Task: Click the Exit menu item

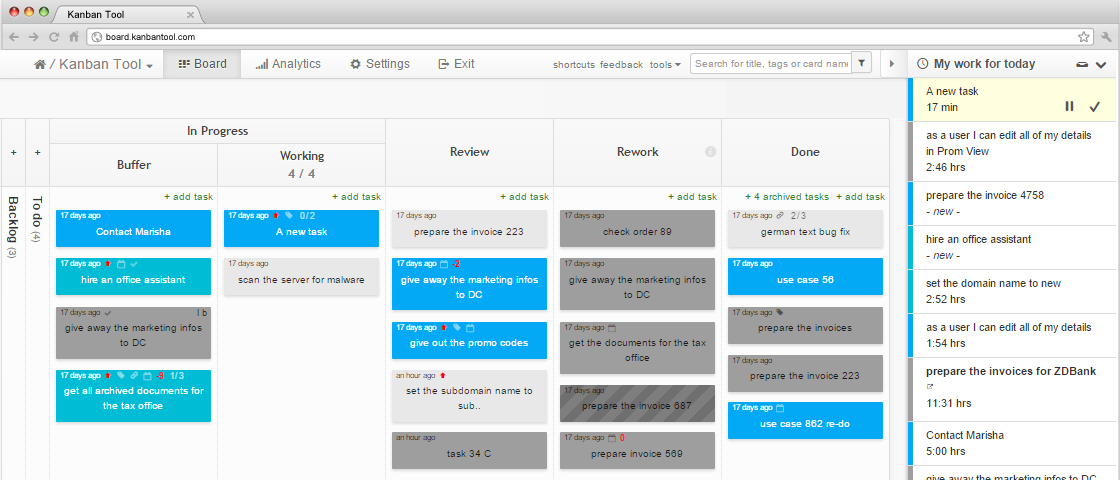Action: coord(456,64)
